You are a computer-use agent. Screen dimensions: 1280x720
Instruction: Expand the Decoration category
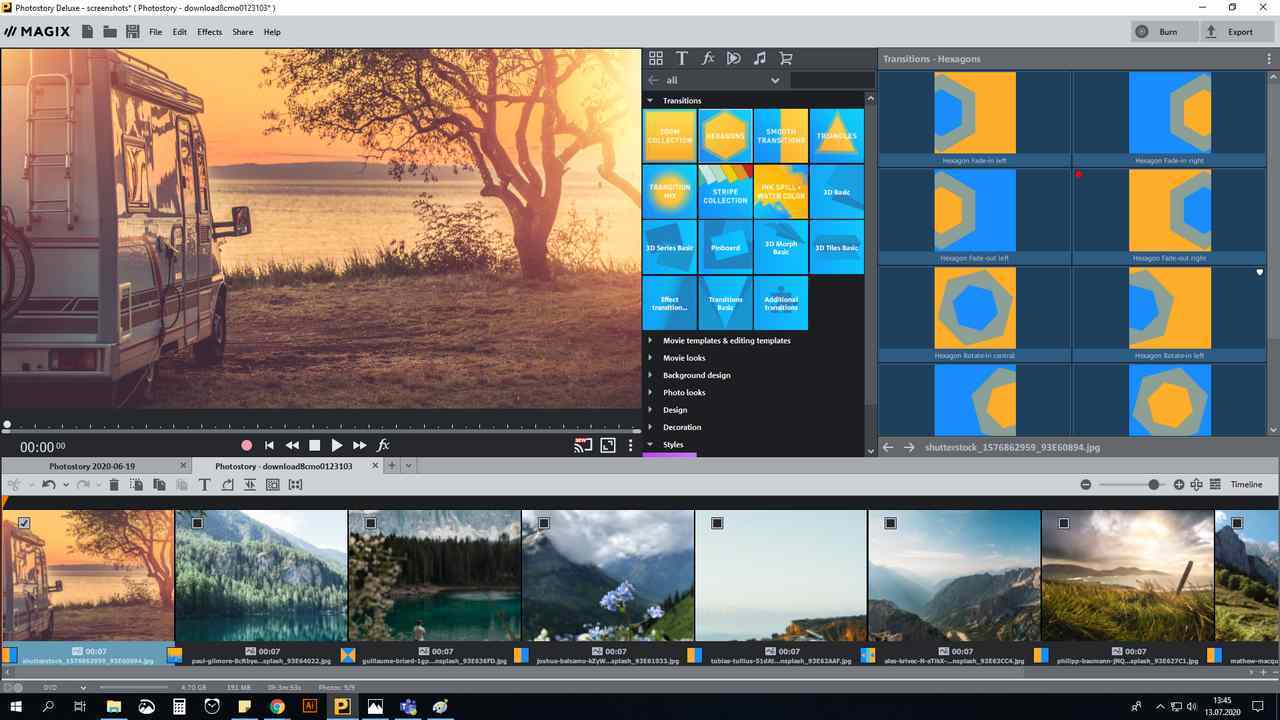pos(650,427)
